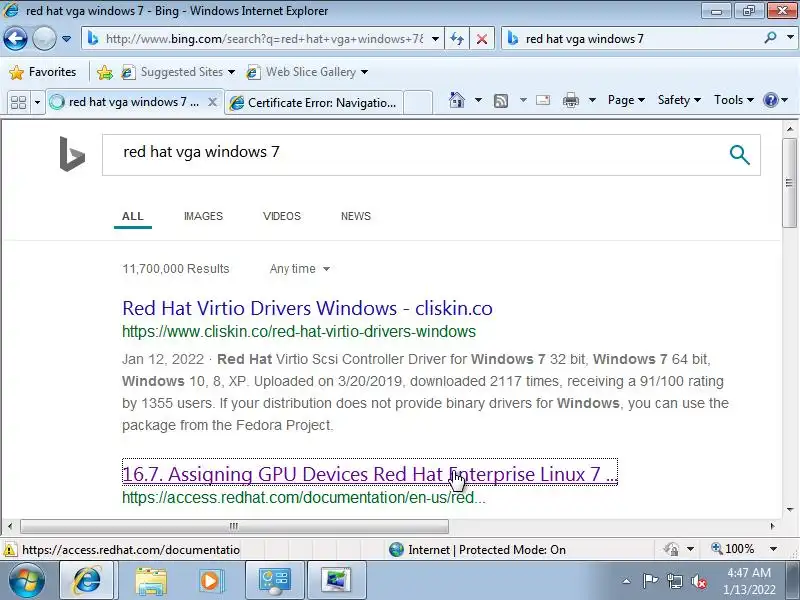Open the Quick Tabs grid icon

(19, 102)
